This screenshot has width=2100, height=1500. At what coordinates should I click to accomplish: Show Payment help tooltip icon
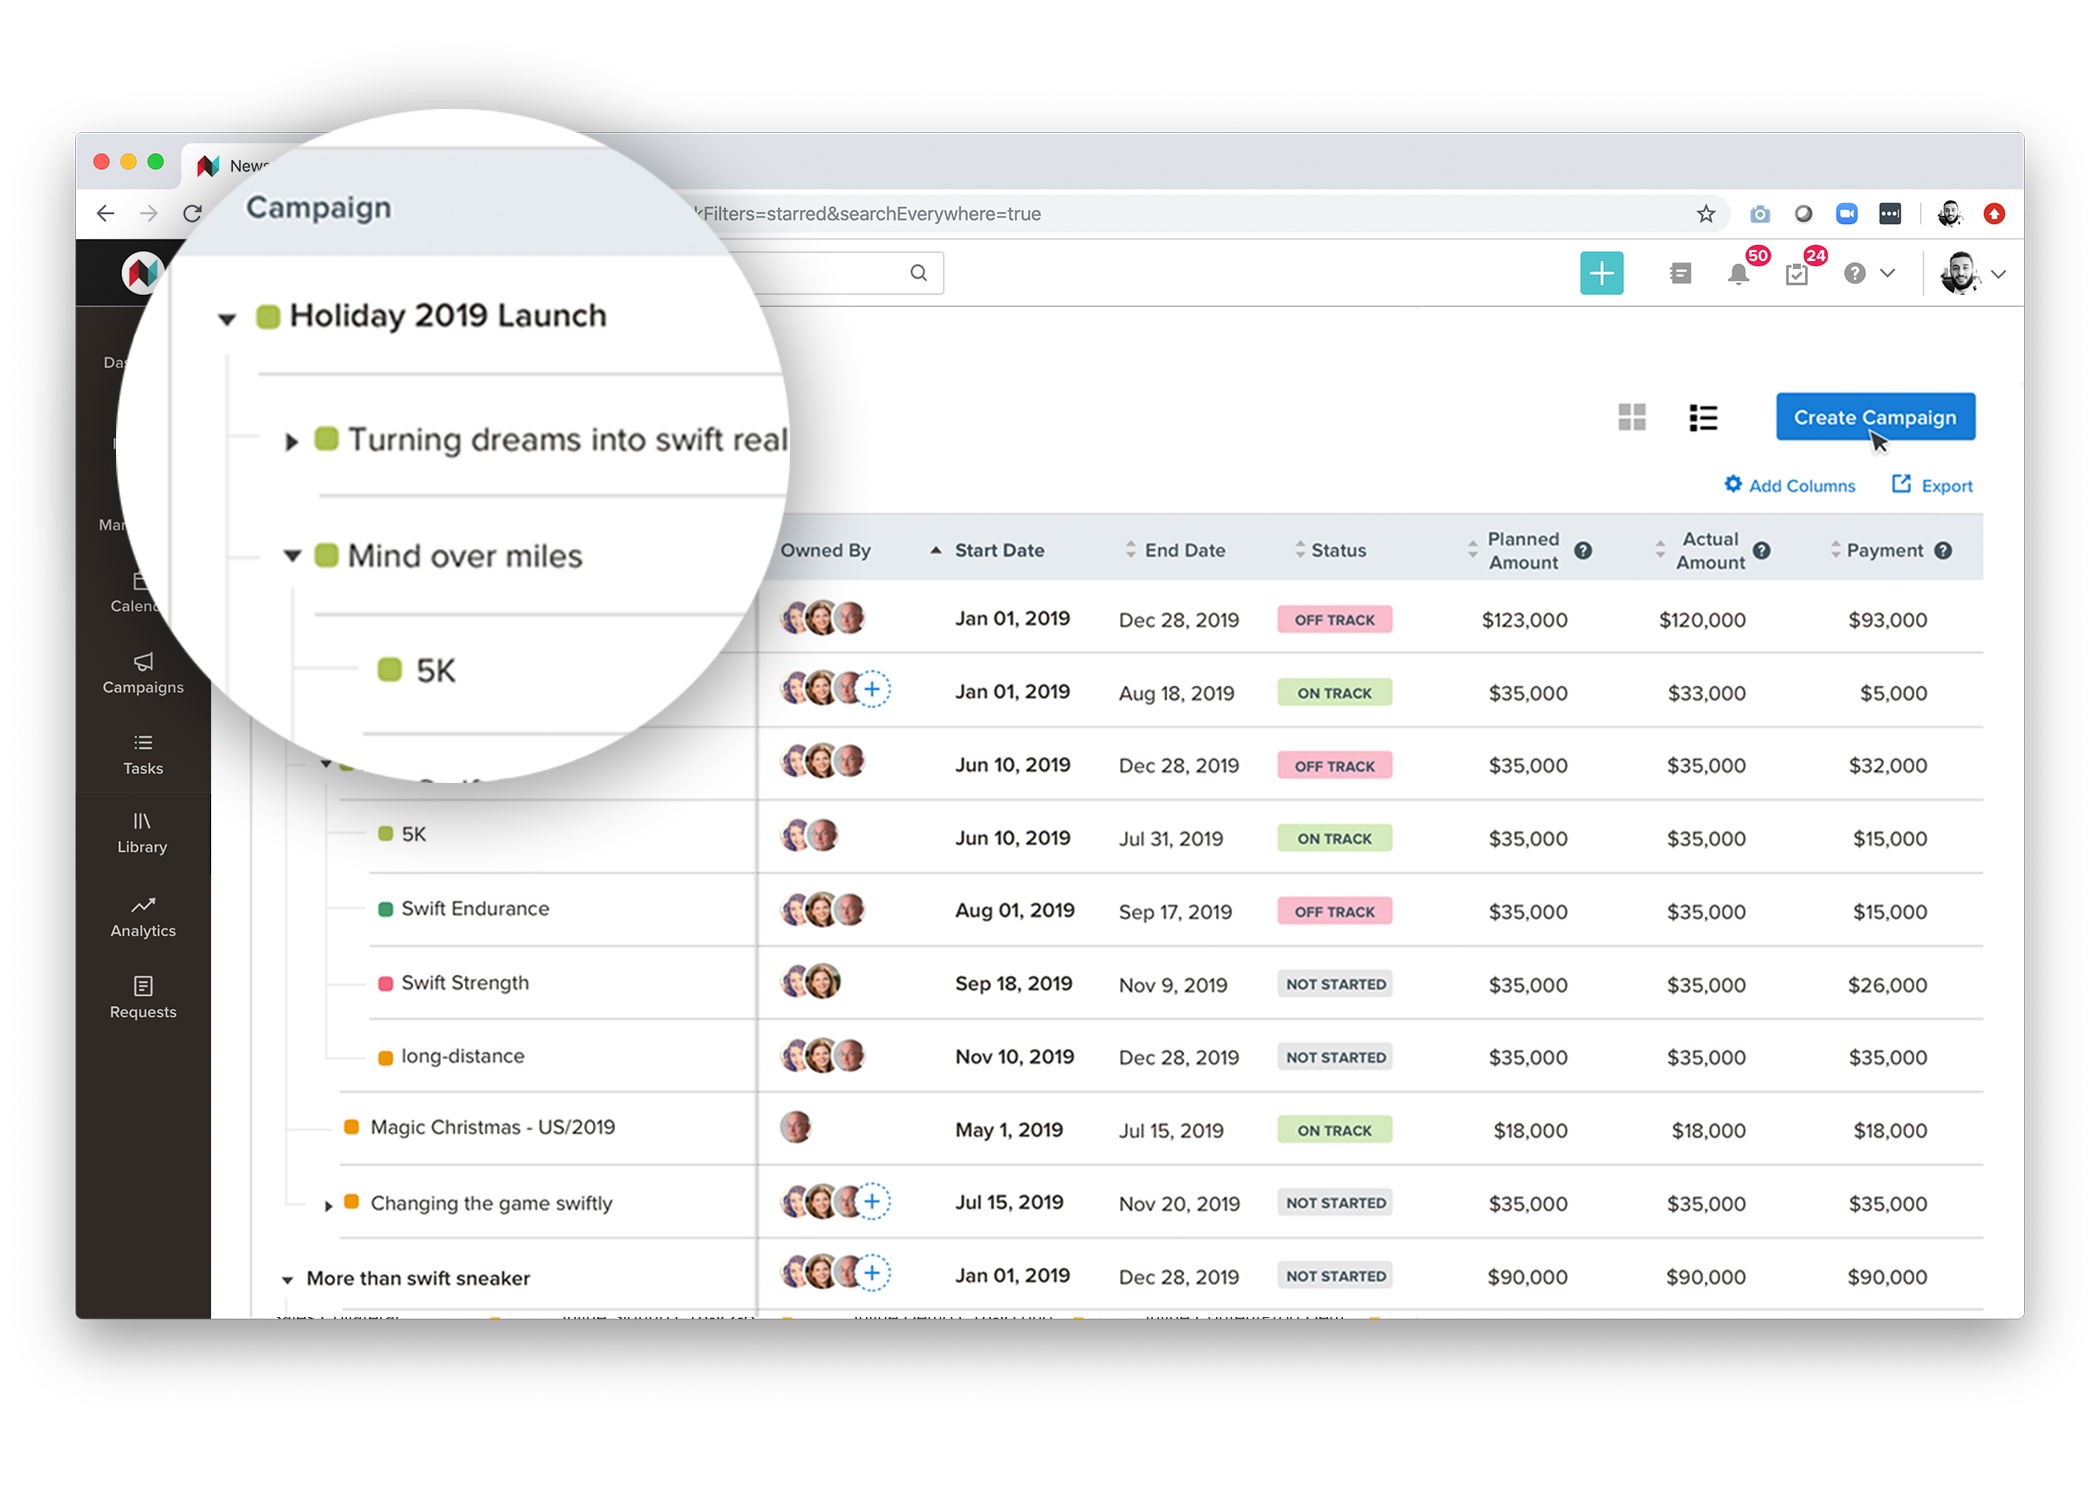click(x=1943, y=550)
